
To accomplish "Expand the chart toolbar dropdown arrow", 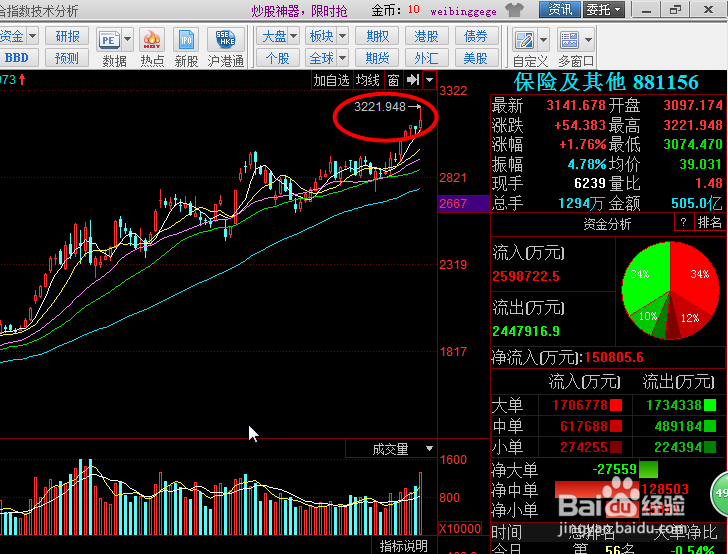I will point(430,80).
